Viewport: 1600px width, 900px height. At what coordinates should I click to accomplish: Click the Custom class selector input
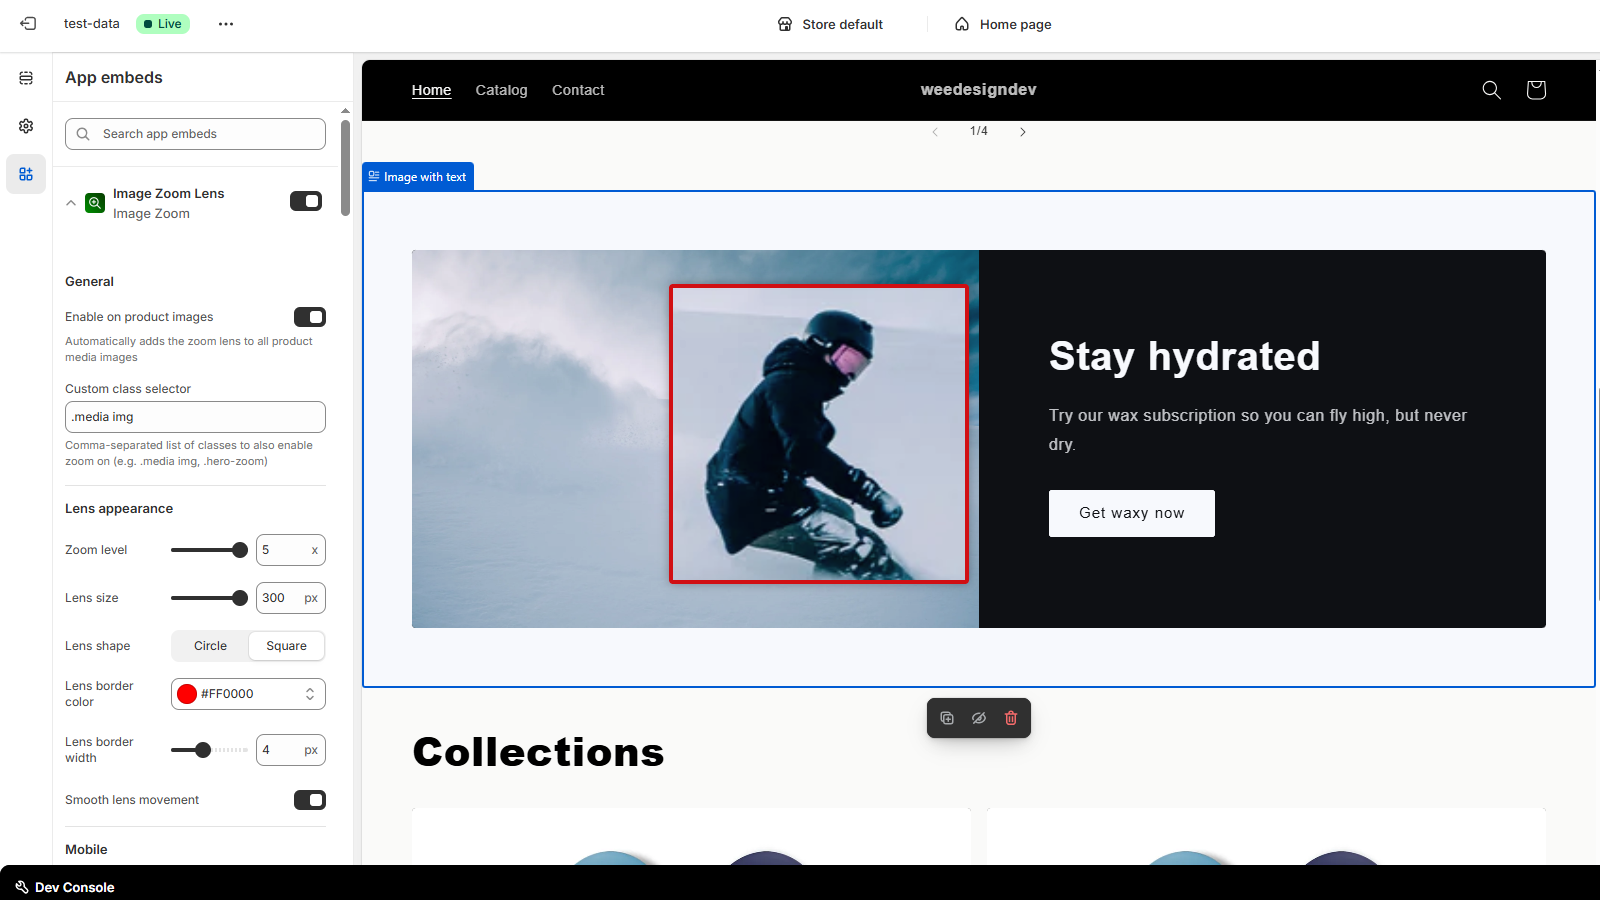[x=195, y=417]
